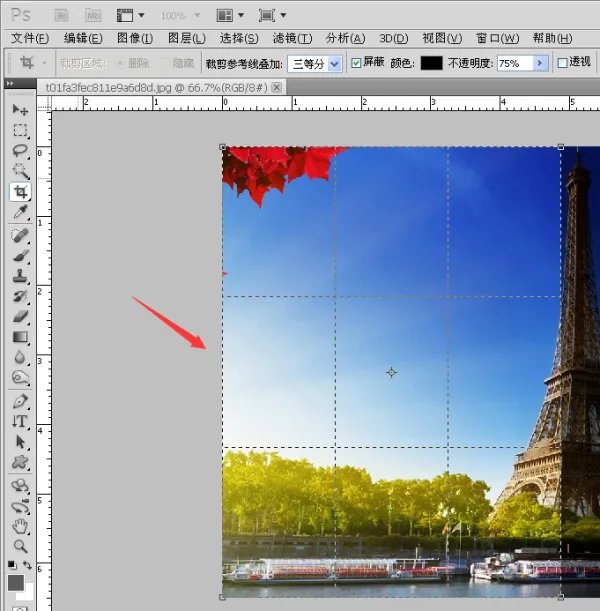Close the t01fa3fec811e9a6d8d.jpg document tab

point(277,87)
